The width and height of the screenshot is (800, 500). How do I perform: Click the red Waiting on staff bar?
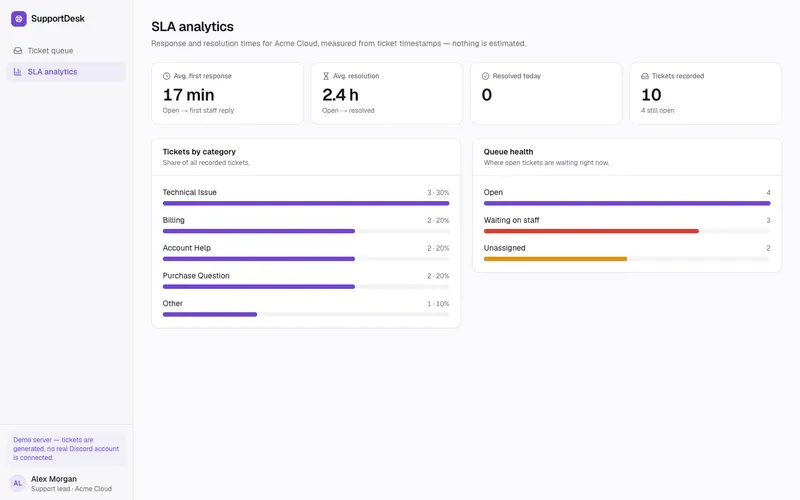coord(591,231)
